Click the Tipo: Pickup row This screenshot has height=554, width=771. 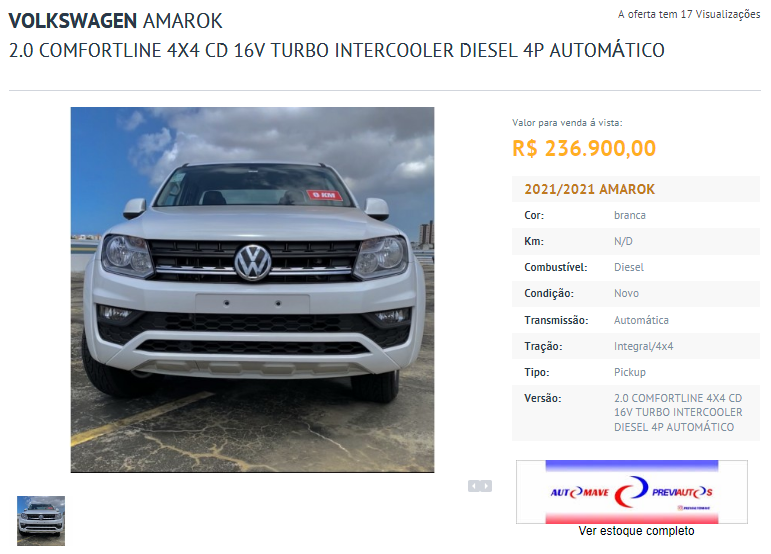(x=636, y=372)
